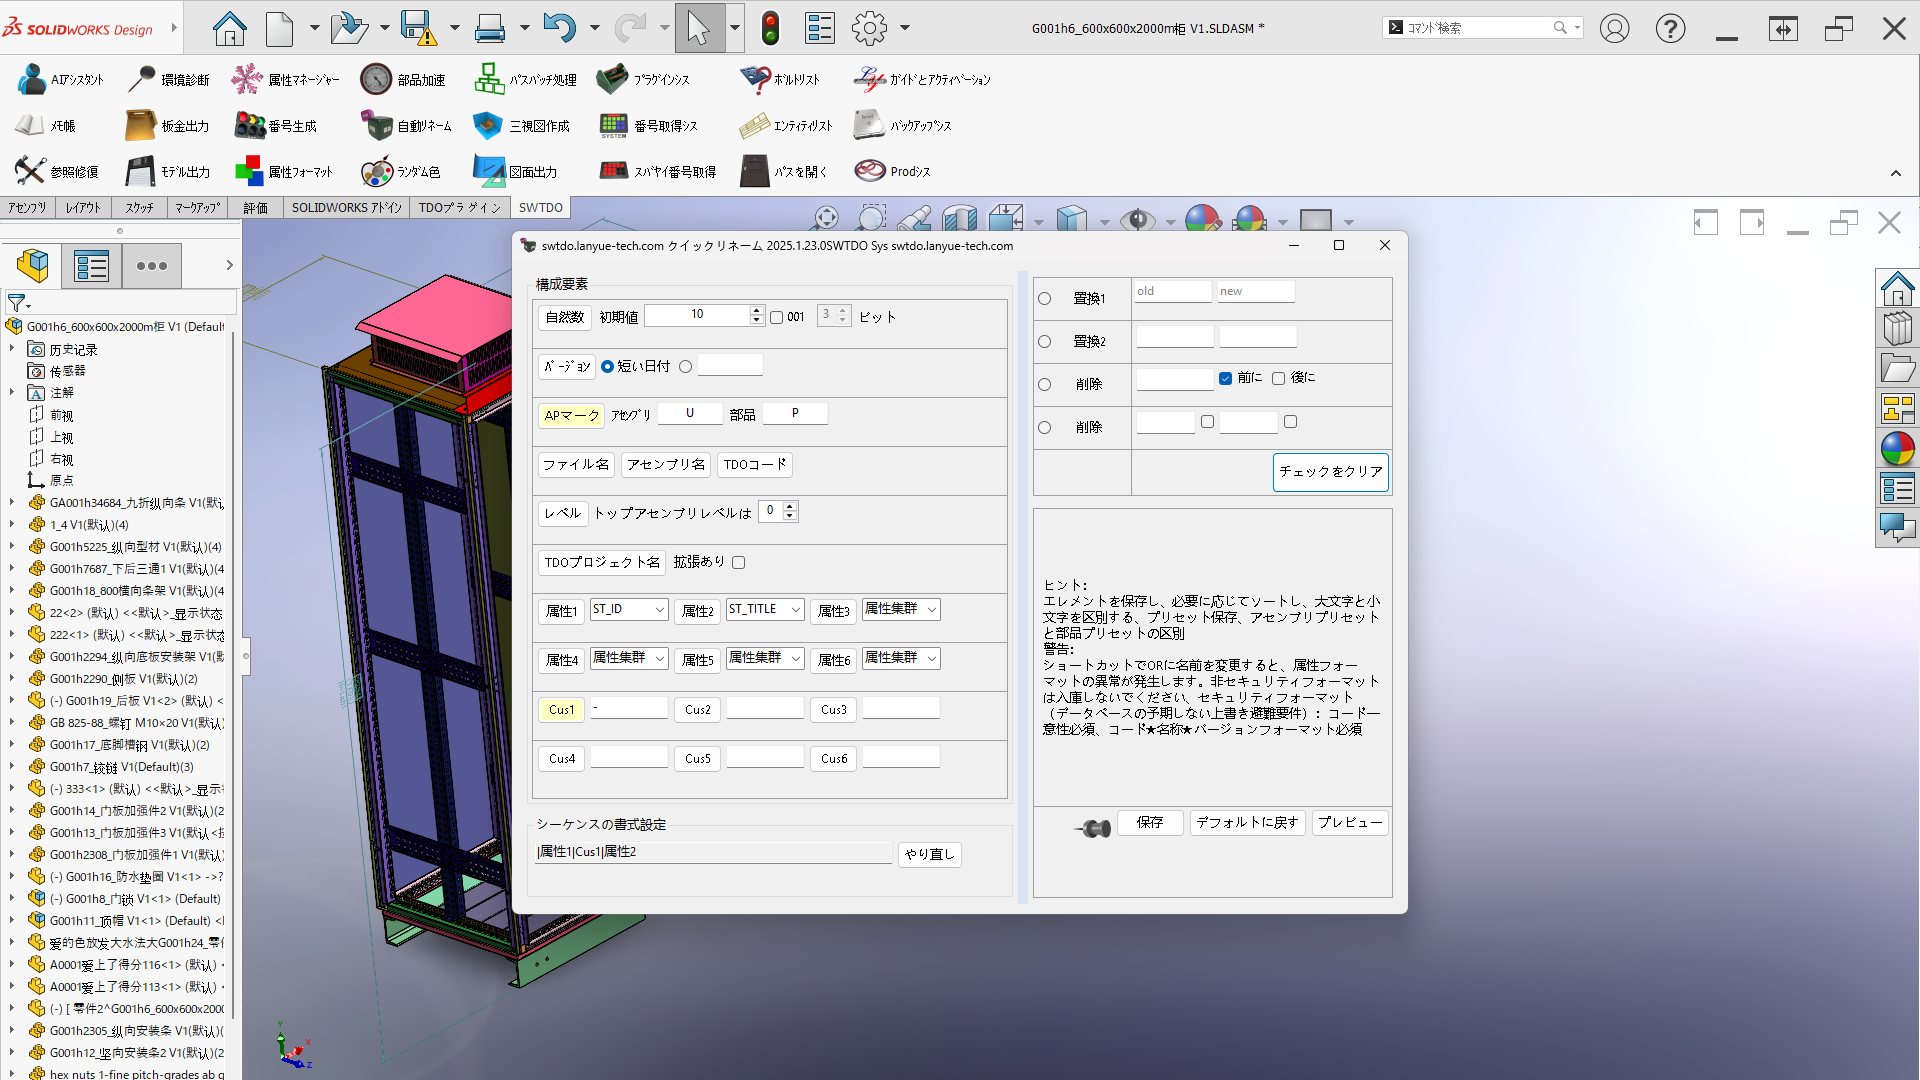Open the 属性2 ST_TITLE dropdown
The width and height of the screenshot is (1920, 1080).
coord(796,610)
